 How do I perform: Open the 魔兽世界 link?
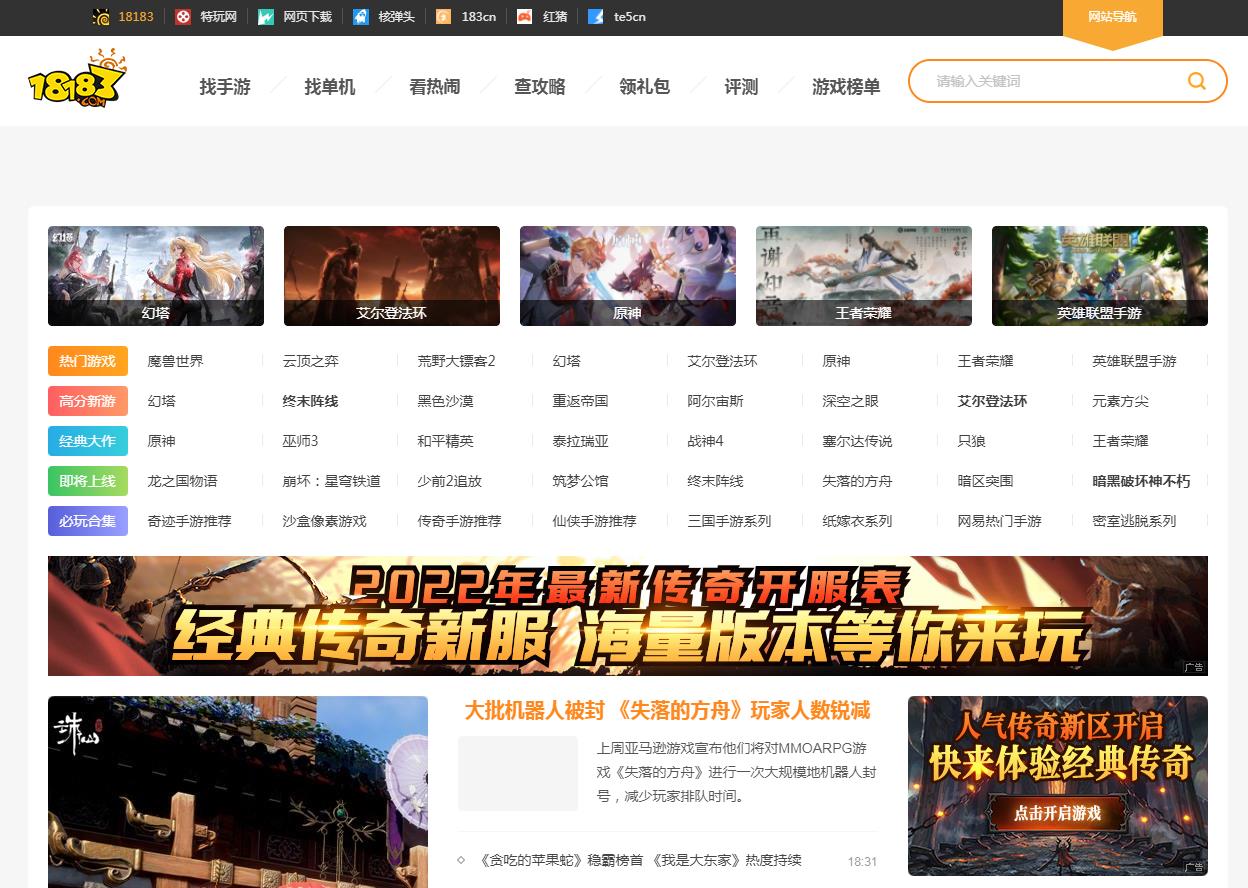176,361
